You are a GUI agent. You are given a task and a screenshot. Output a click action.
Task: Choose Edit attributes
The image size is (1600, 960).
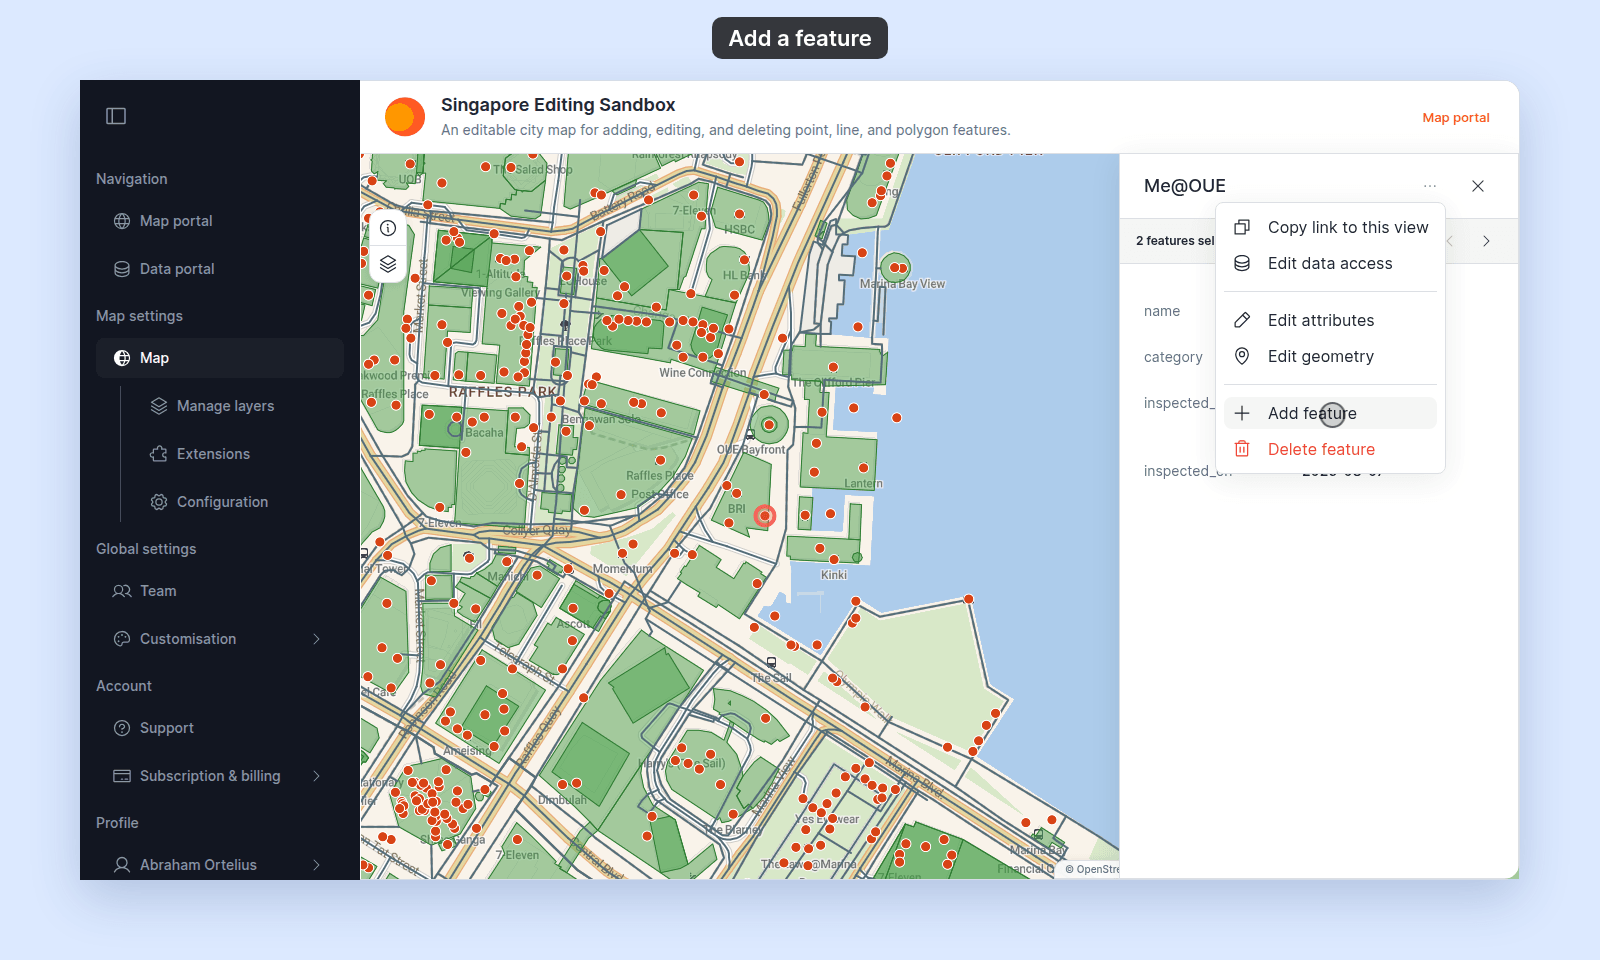click(1330, 320)
